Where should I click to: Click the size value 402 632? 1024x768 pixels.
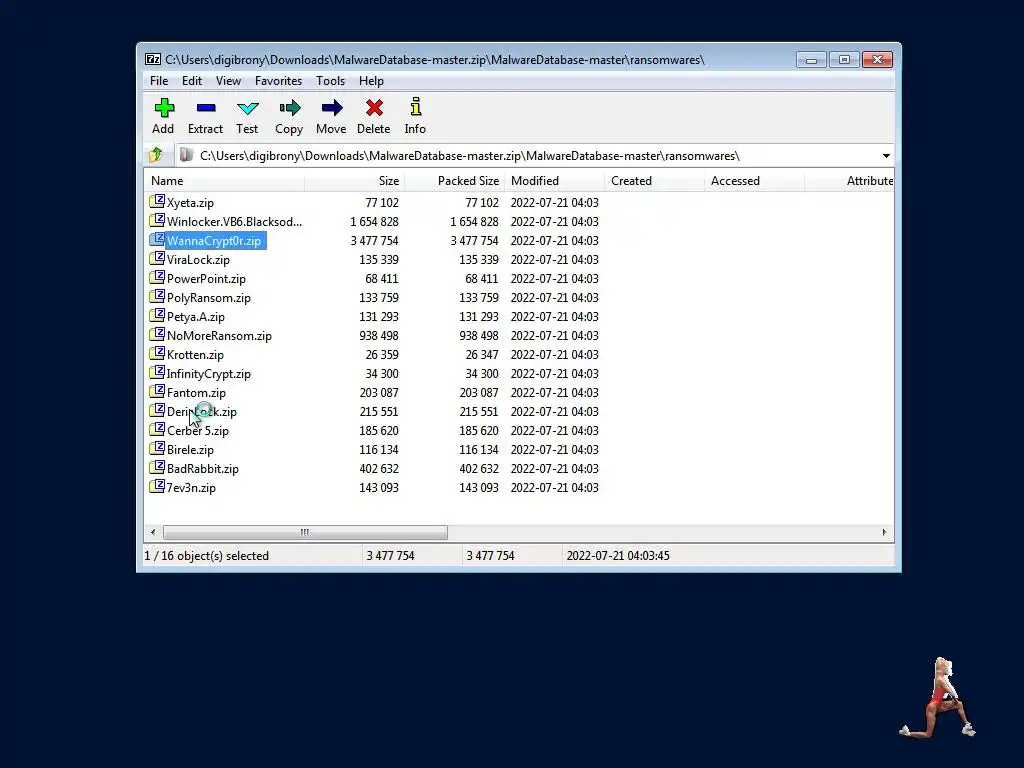(379, 469)
